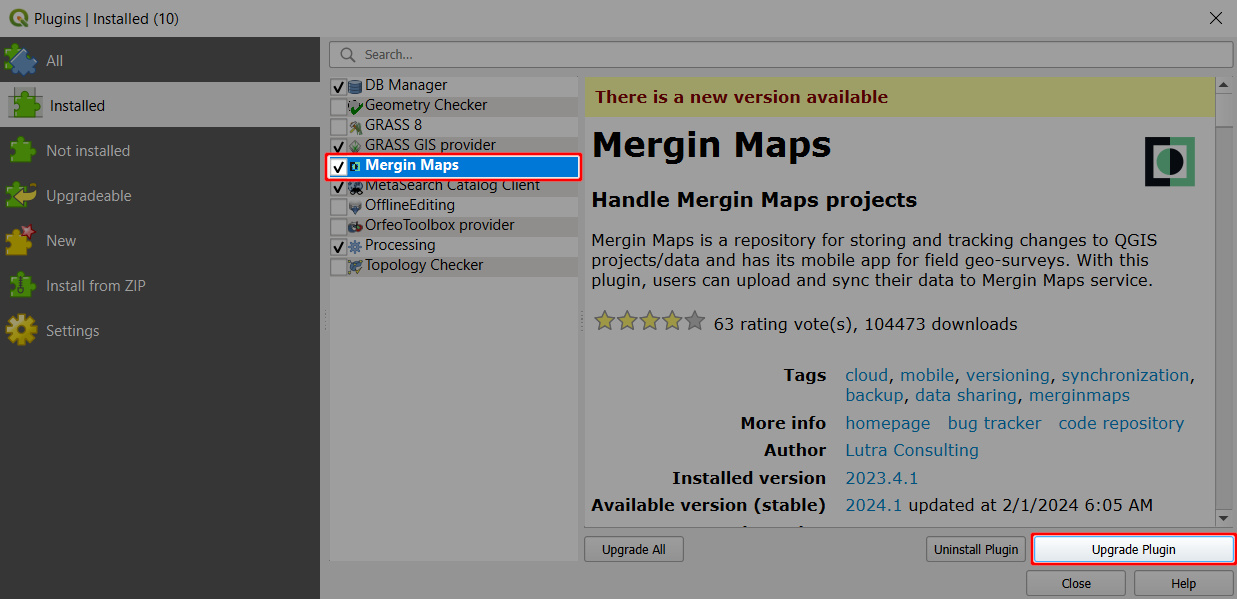The width and height of the screenshot is (1237, 599).
Task: Click the search magnifier icon
Action: pos(348,54)
